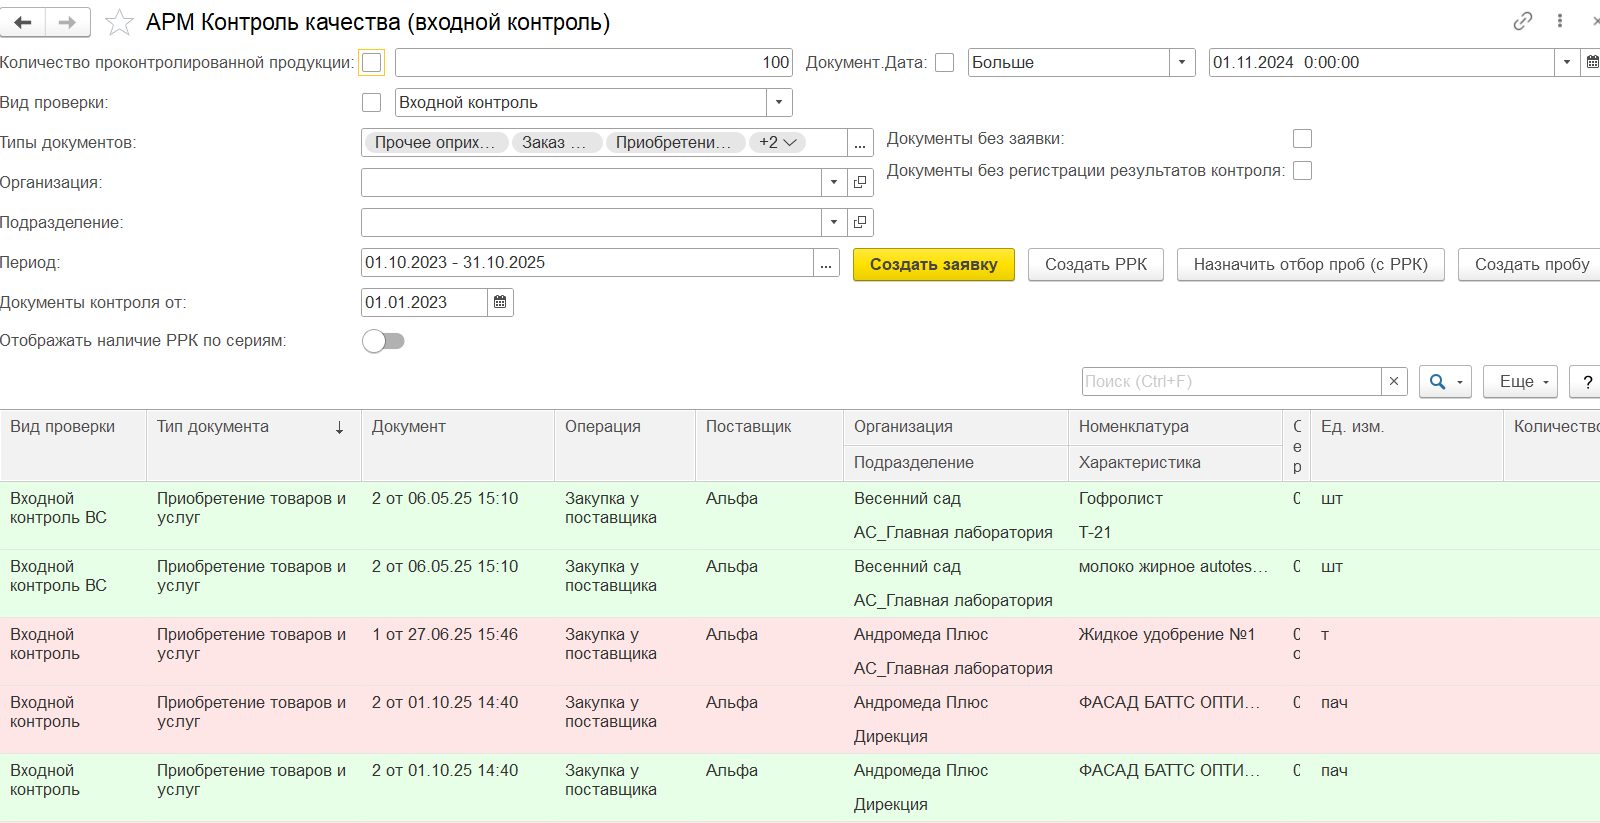Clear search field with the X icon
This screenshot has height=823, width=1600.
point(1394,381)
